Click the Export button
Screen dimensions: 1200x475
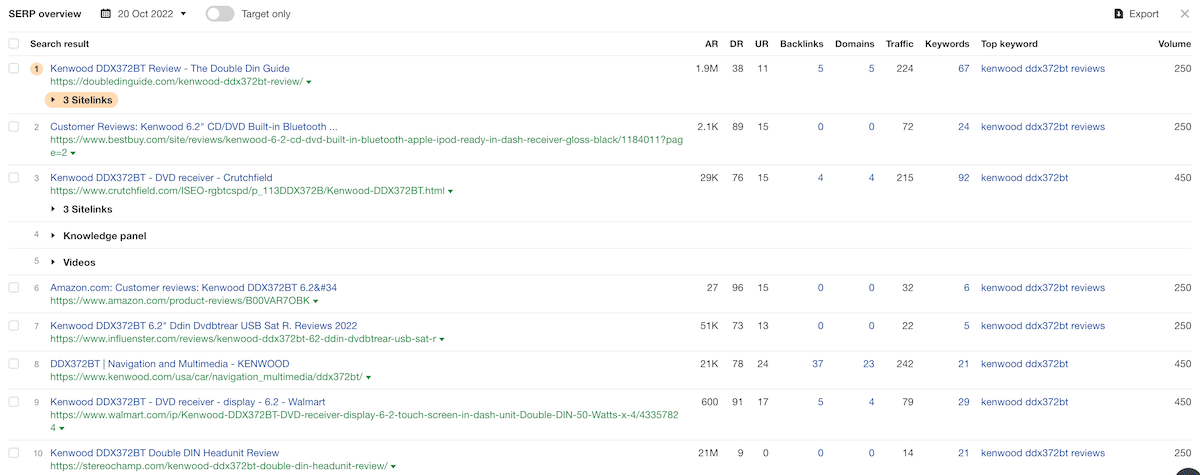click(1136, 14)
